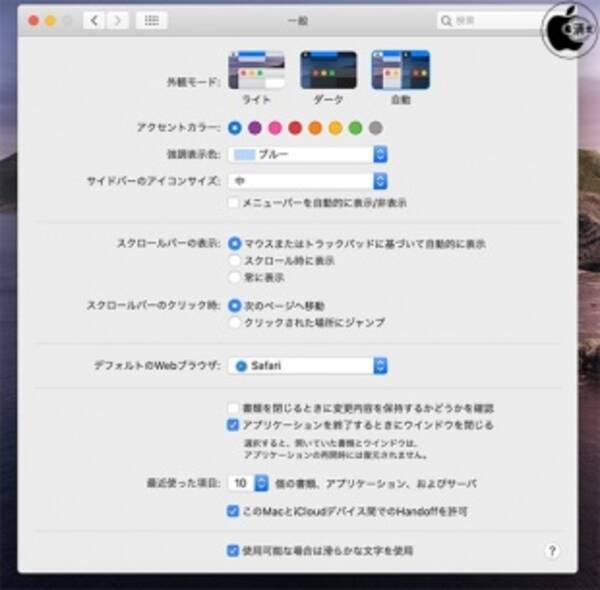Choose the graphite accent color
Viewport: 600px width, 590px height.
[376, 128]
